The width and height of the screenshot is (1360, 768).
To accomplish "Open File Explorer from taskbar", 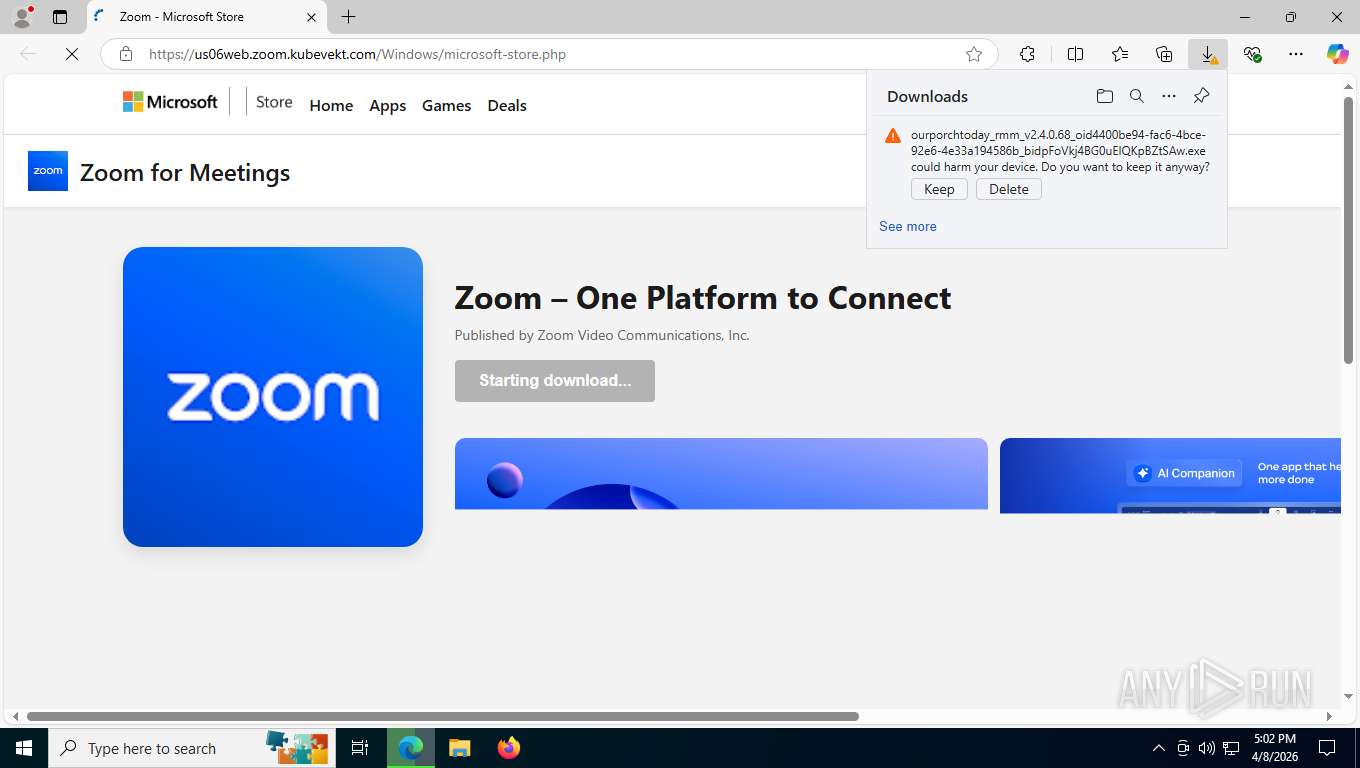I will (x=459, y=748).
